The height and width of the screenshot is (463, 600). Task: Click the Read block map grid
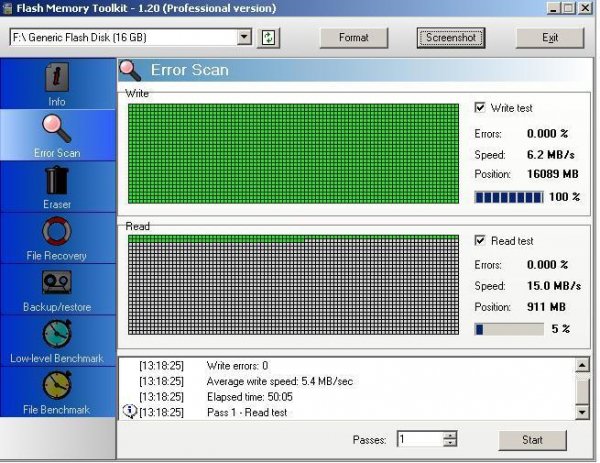pyautogui.click(x=293, y=285)
